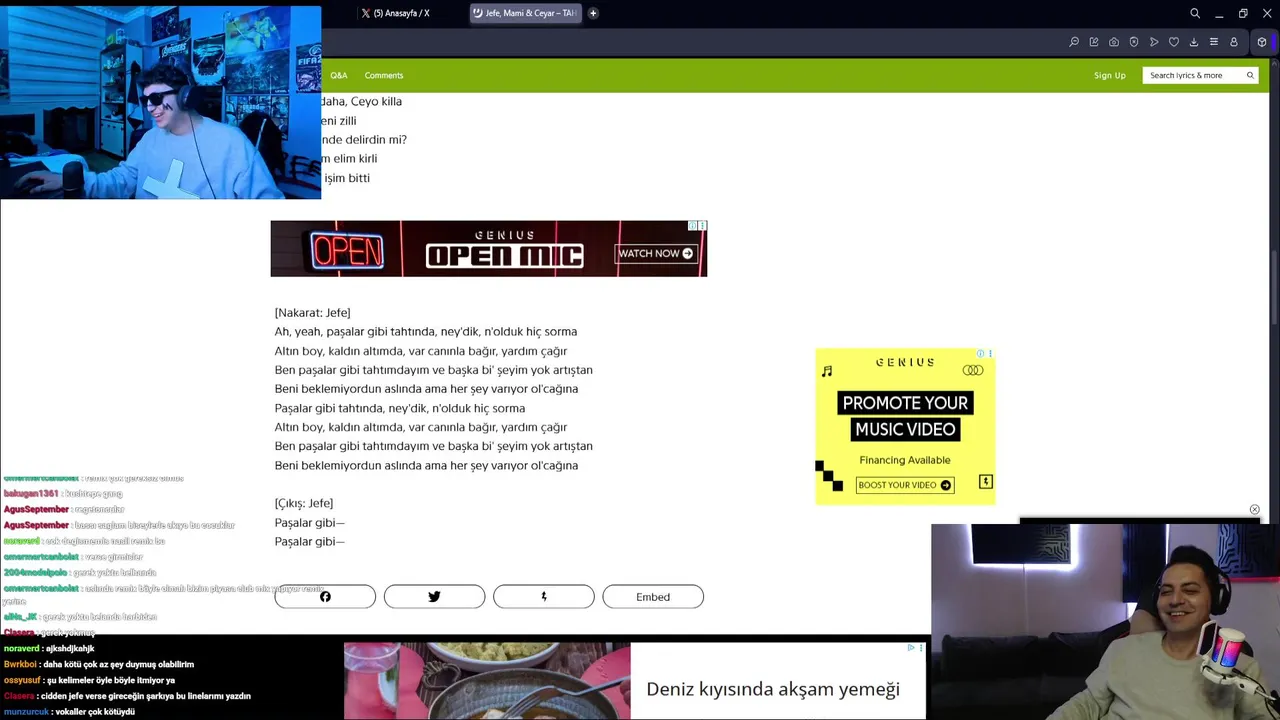Click chat message from Bwrkboi

pos(99,664)
